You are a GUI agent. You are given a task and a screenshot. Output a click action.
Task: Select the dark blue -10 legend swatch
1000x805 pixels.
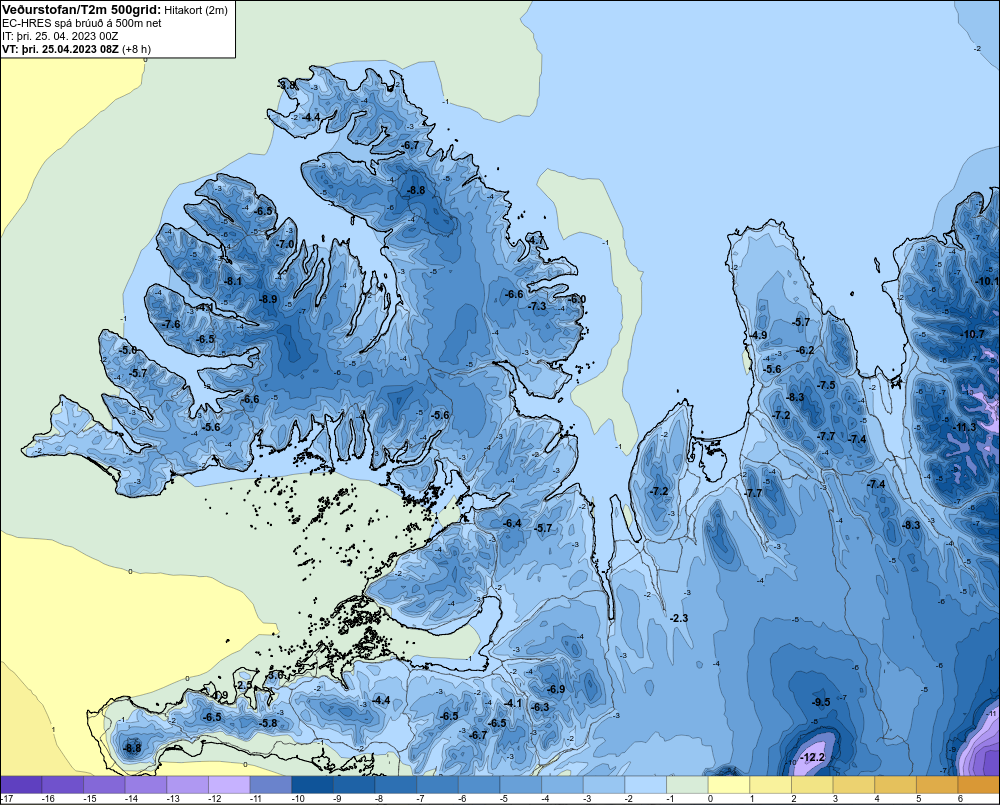(312, 785)
